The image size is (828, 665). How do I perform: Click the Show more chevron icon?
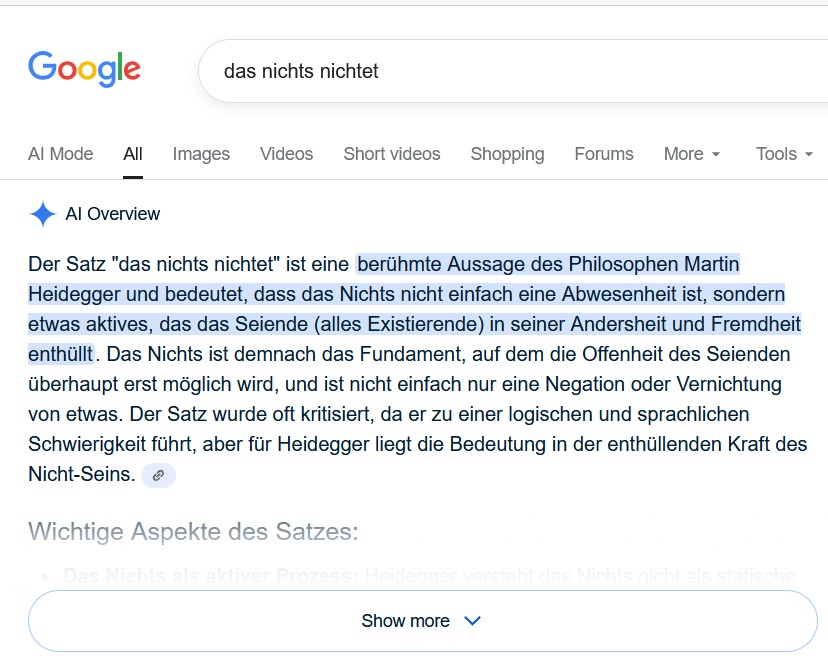point(473,621)
